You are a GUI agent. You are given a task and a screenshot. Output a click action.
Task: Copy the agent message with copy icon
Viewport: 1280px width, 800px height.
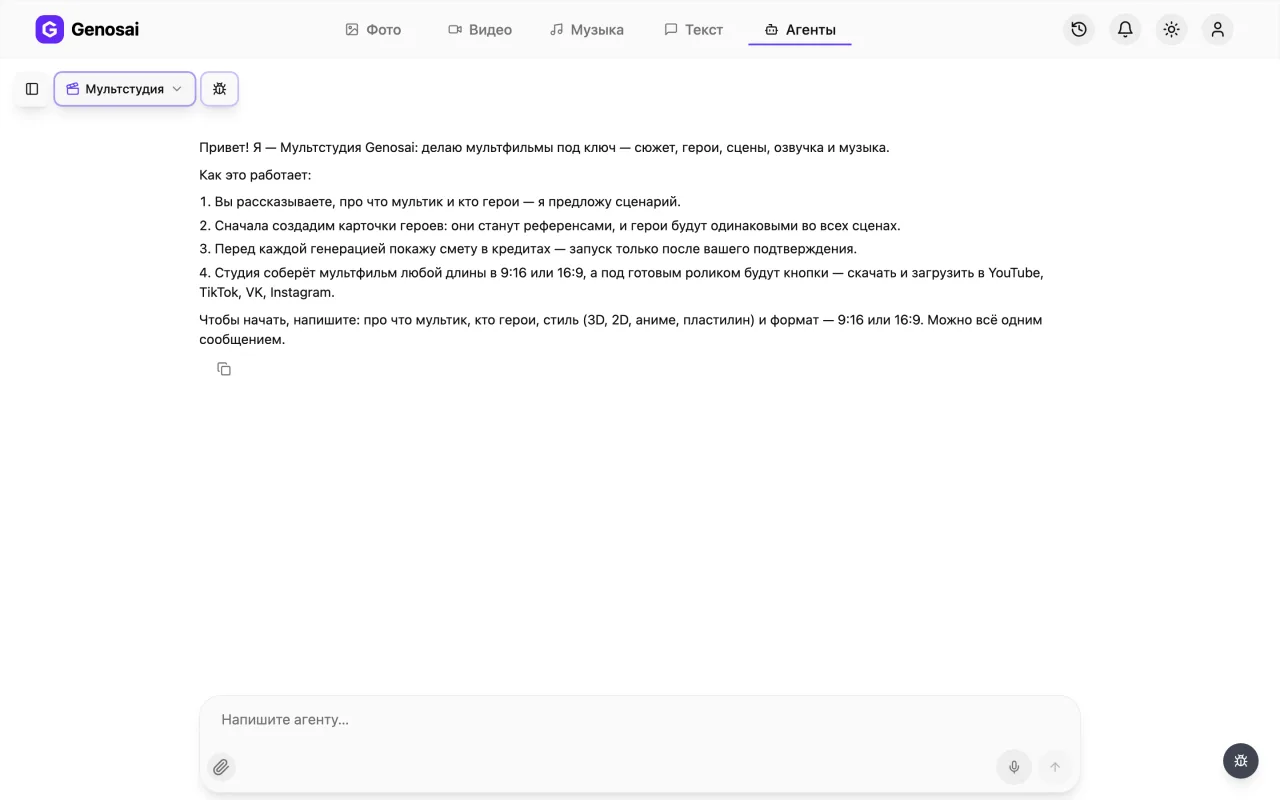tap(224, 369)
